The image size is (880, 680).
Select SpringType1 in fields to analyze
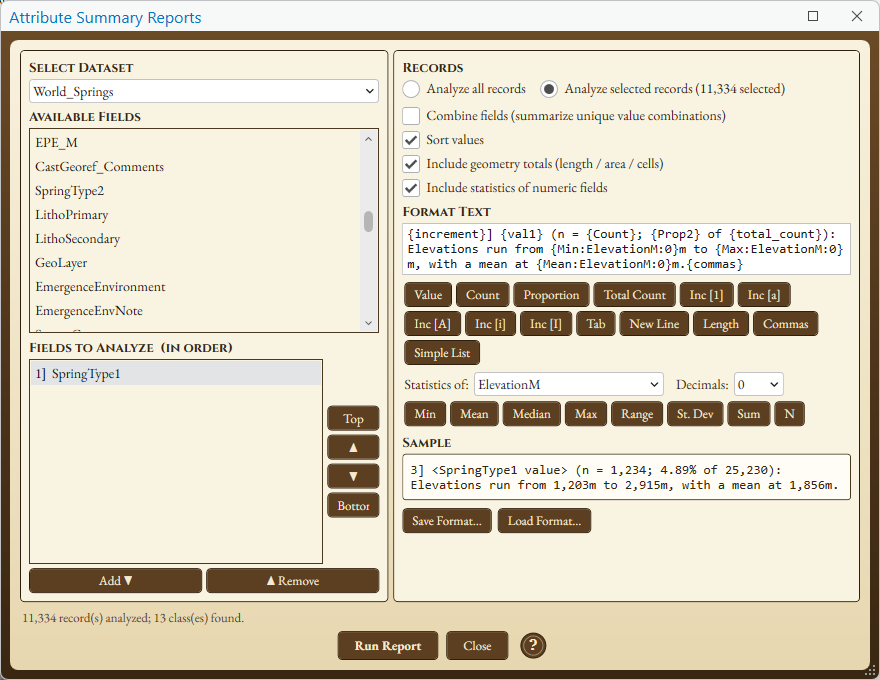click(176, 374)
